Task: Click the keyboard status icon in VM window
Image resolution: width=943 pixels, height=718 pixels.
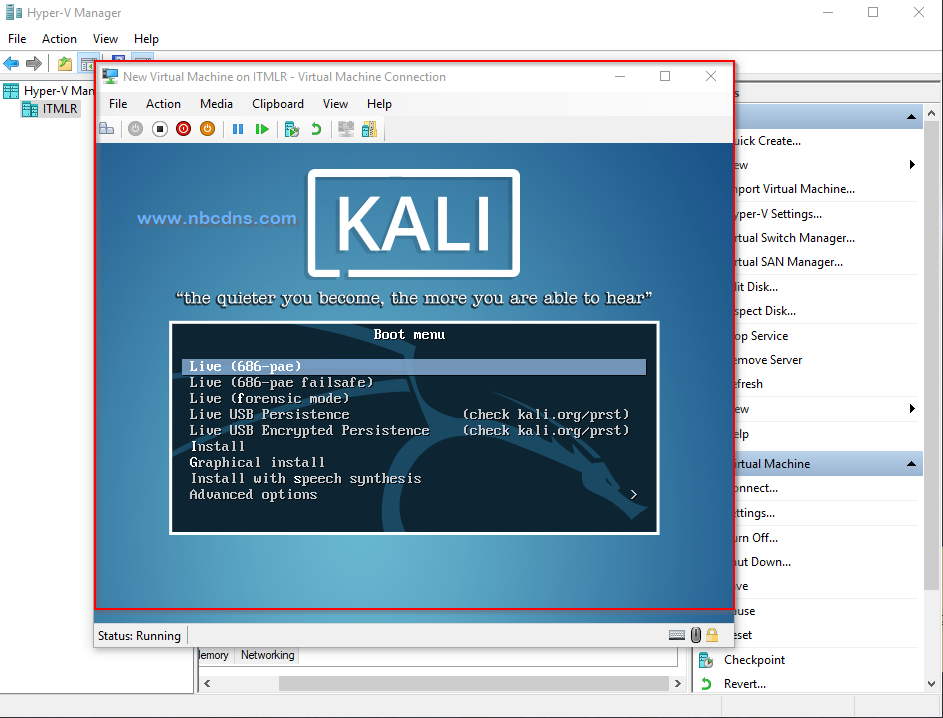Action: (677, 635)
